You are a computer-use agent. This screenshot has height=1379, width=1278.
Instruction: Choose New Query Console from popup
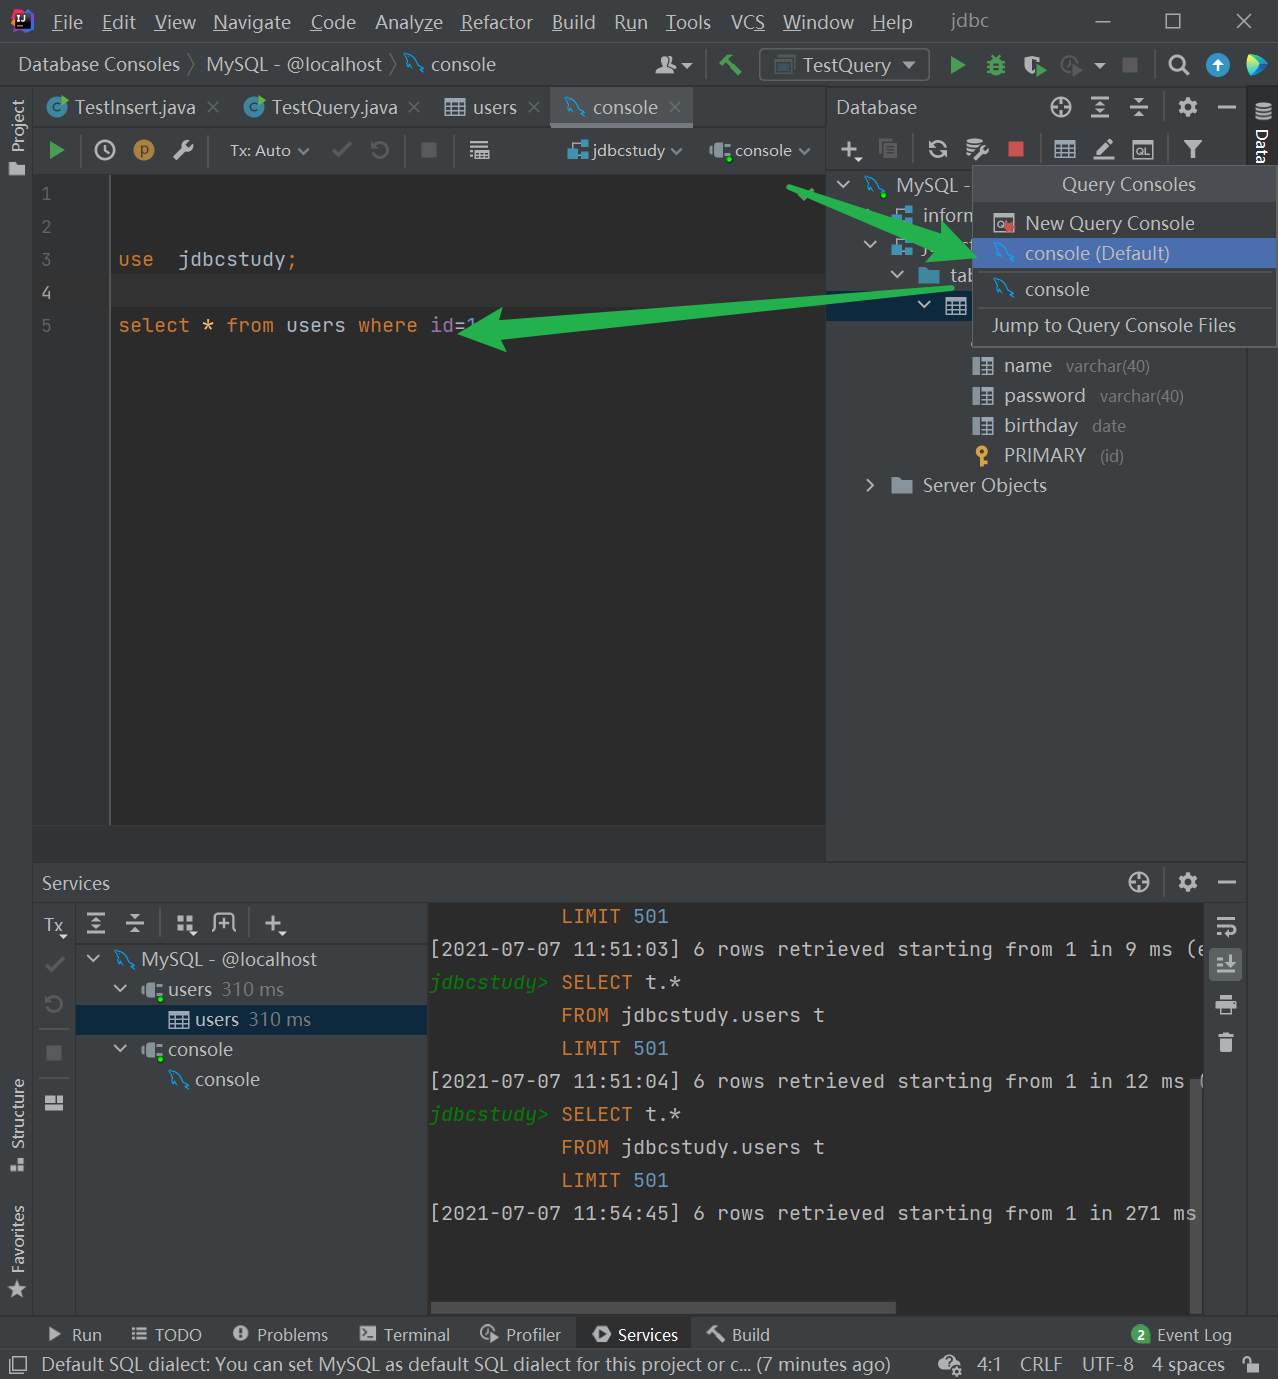pos(1124,223)
